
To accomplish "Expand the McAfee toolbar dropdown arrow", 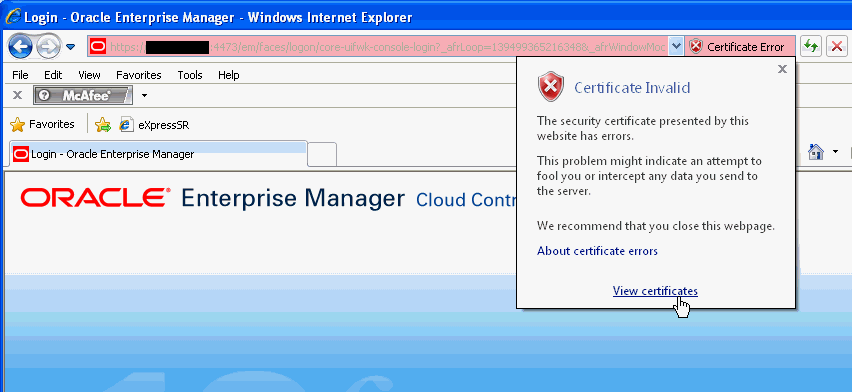I will click(x=144, y=96).
